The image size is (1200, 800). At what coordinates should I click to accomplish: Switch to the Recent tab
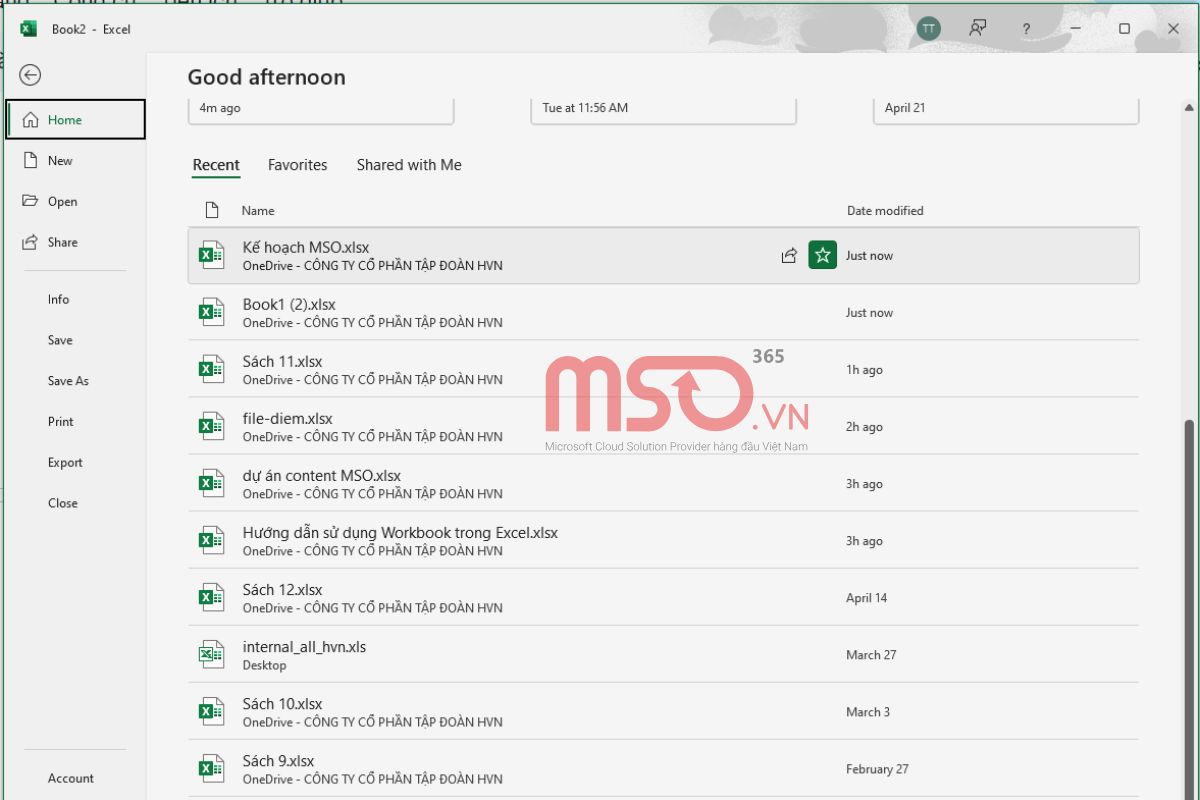216,165
